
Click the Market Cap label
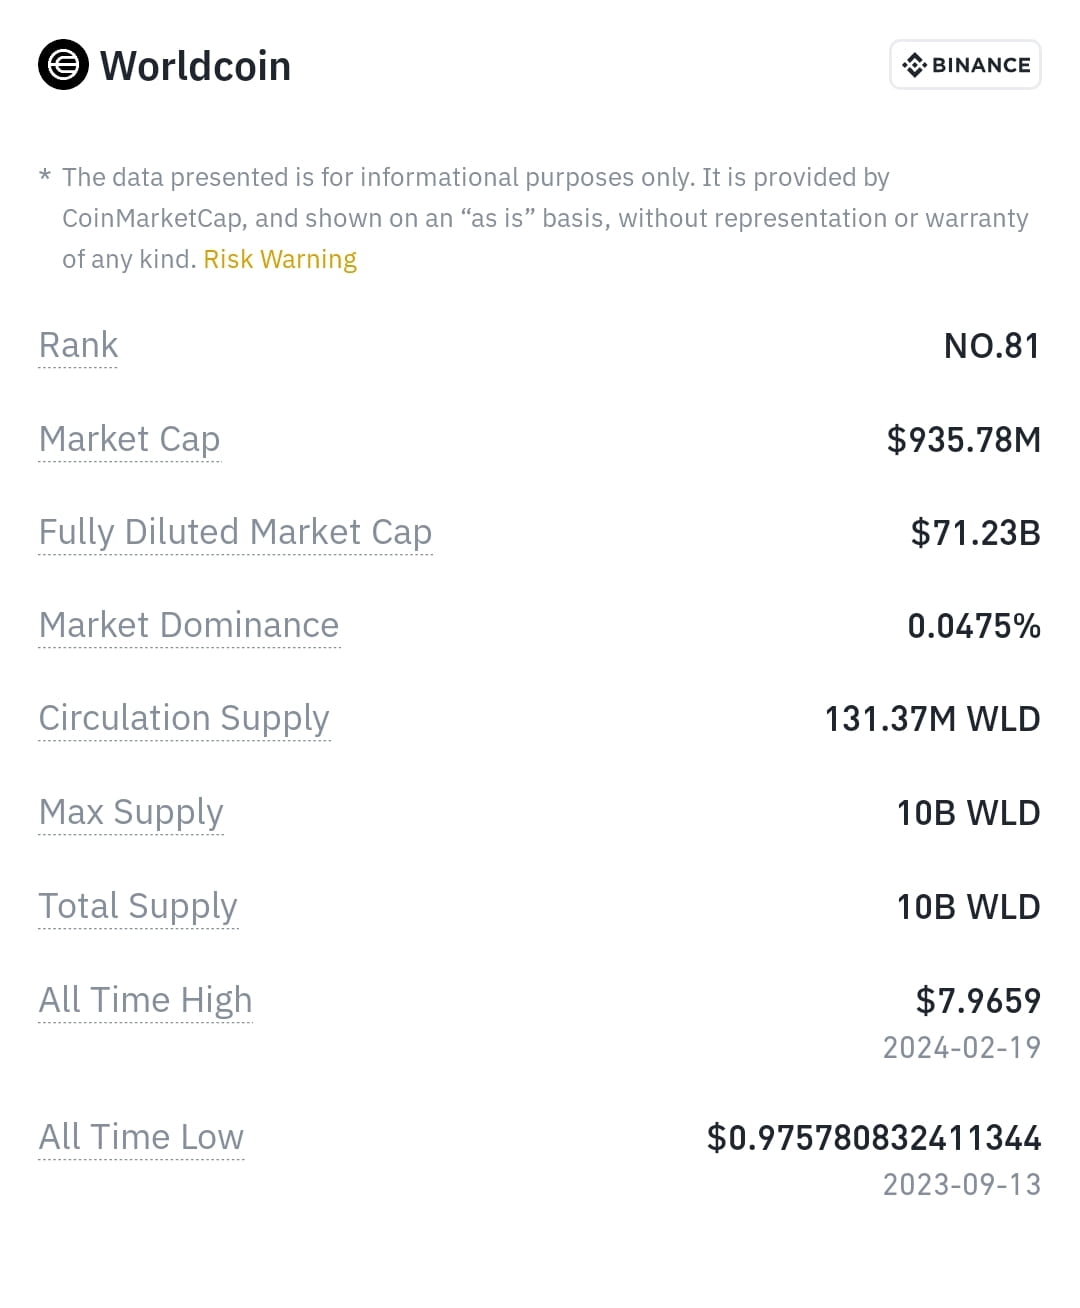(129, 439)
